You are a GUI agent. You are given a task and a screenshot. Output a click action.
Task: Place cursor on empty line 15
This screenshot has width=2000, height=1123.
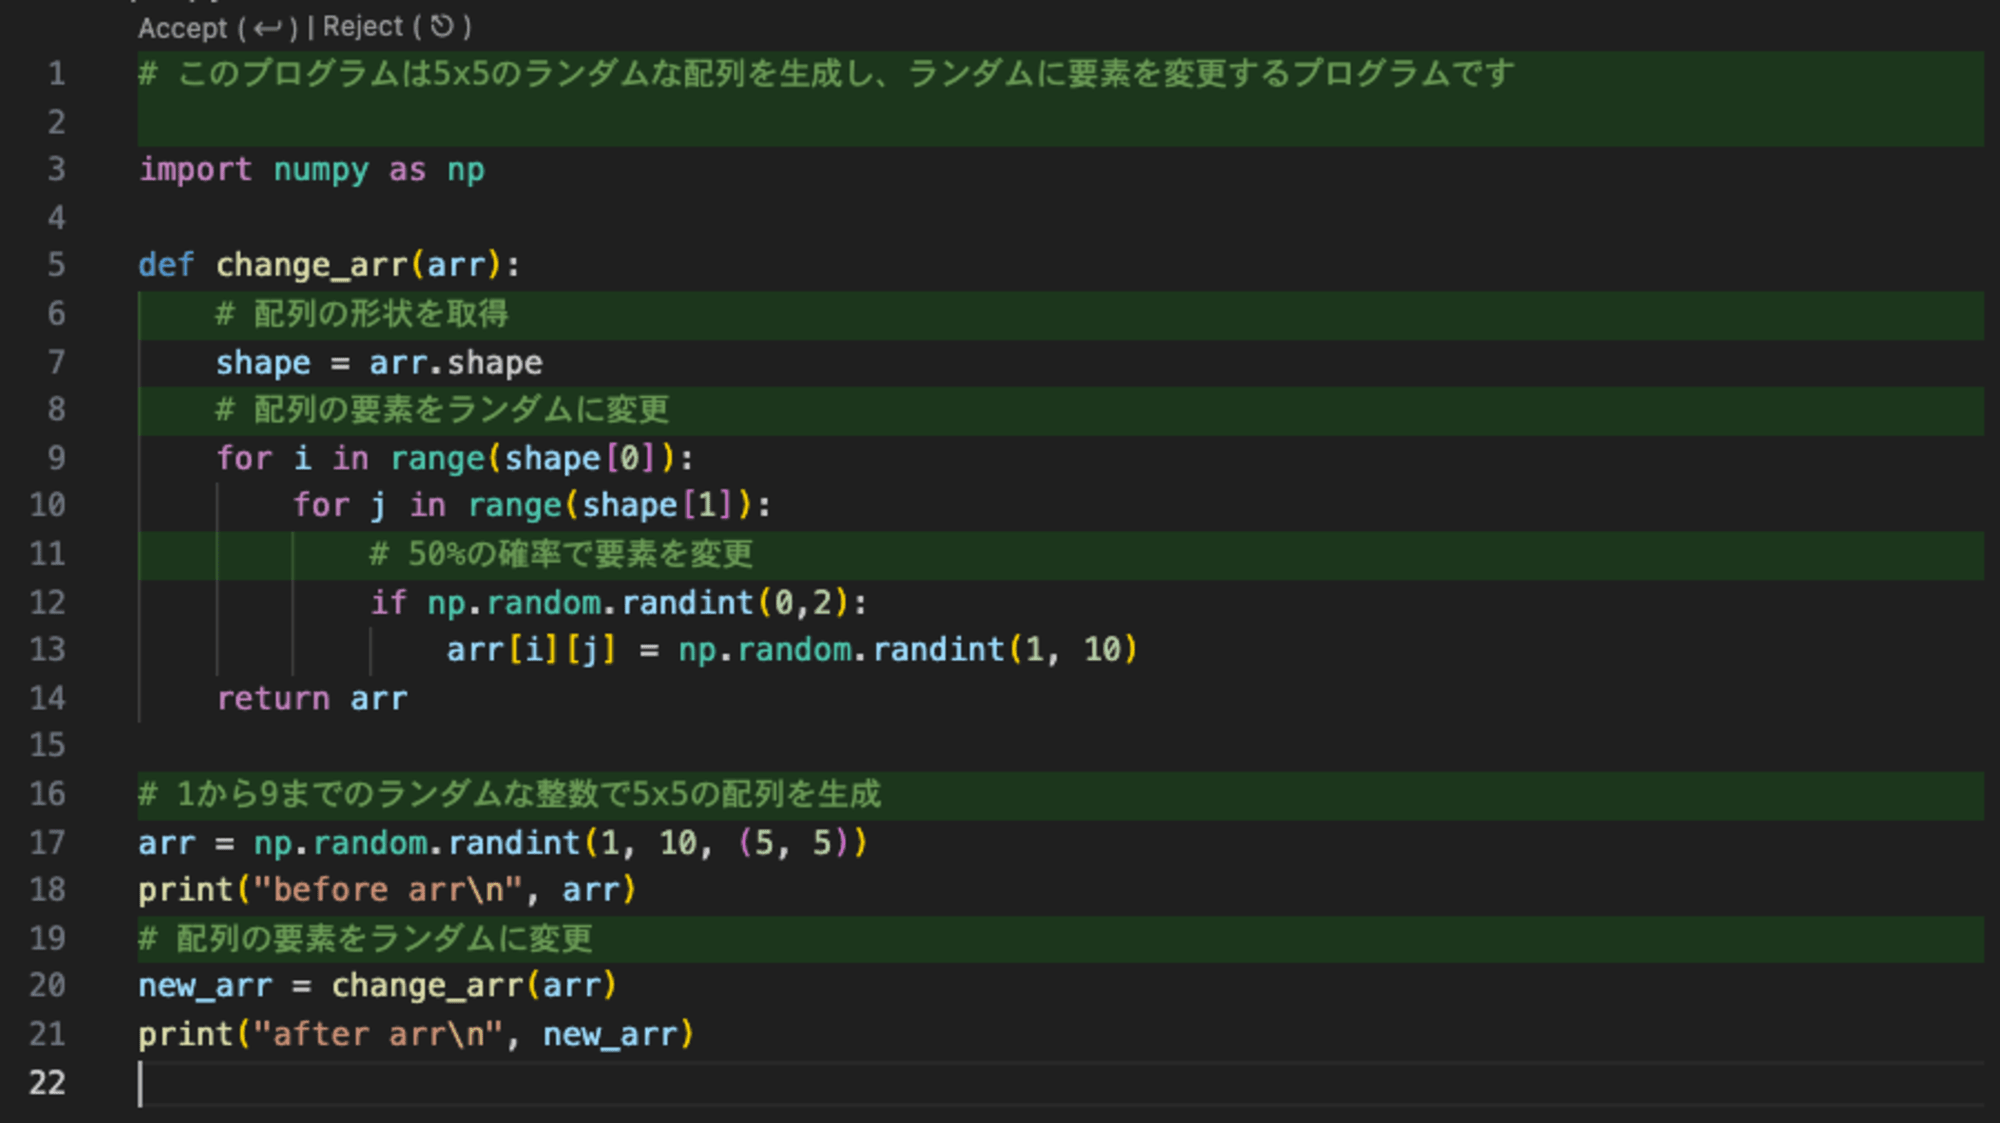tap(1060, 745)
